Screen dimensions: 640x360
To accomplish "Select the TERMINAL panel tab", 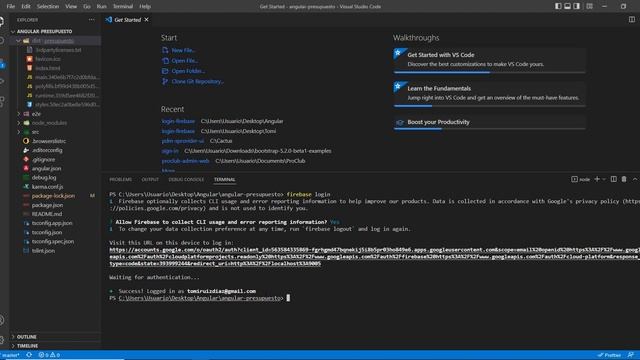I will click(224, 180).
